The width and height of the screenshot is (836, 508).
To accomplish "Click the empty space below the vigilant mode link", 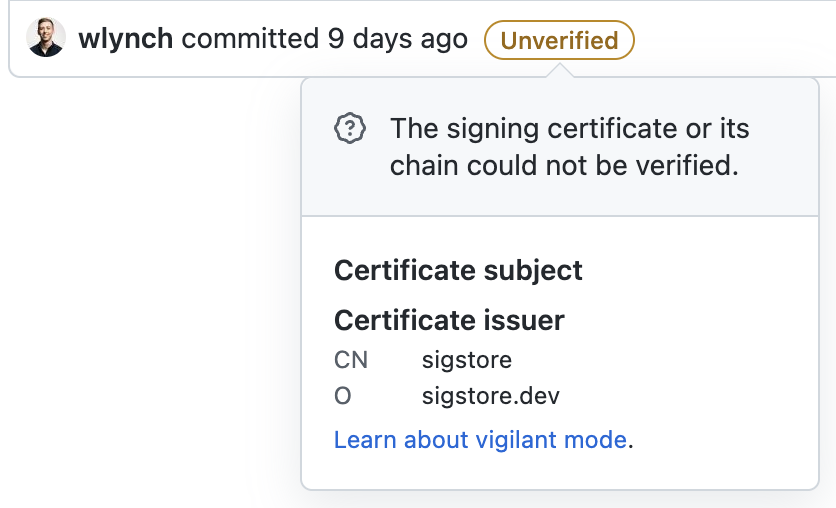I will tap(560, 471).
